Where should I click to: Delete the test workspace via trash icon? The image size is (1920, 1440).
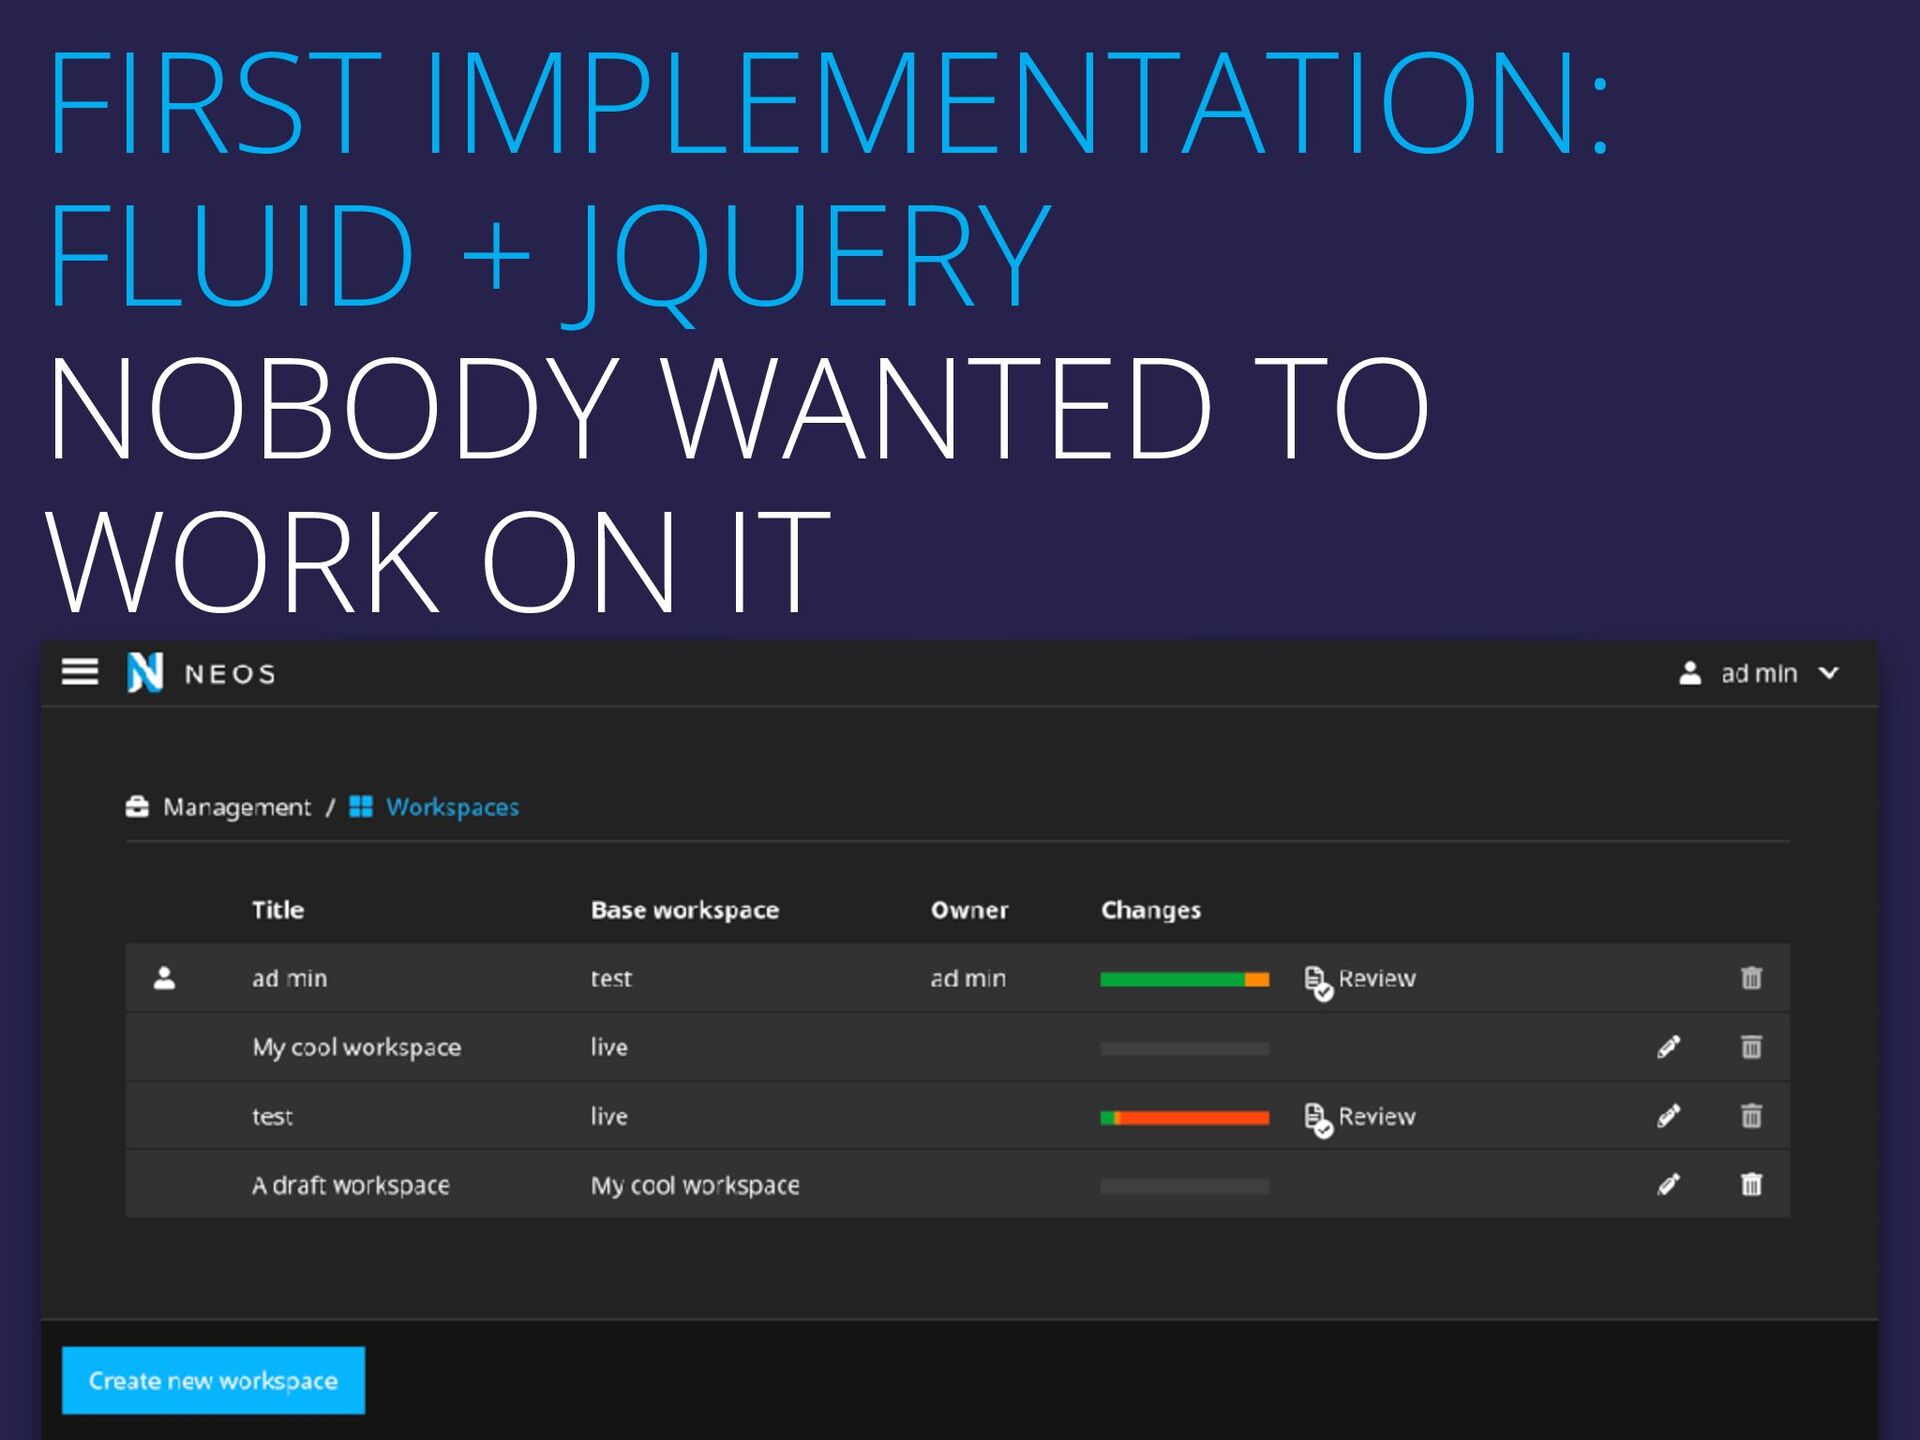[x=1751, y=1115]
